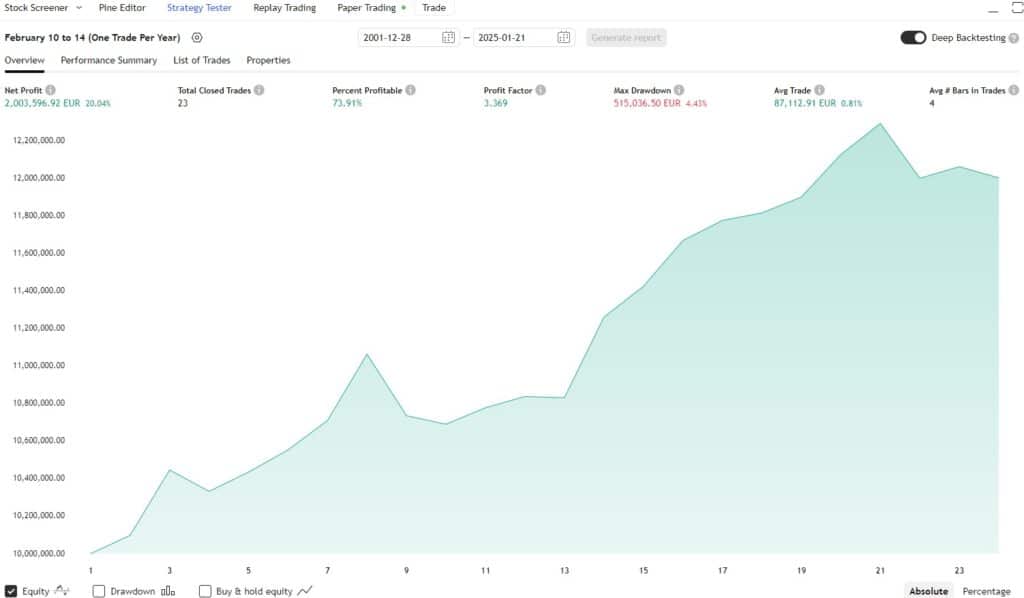Click the Generate report button

tap(626, 38)
